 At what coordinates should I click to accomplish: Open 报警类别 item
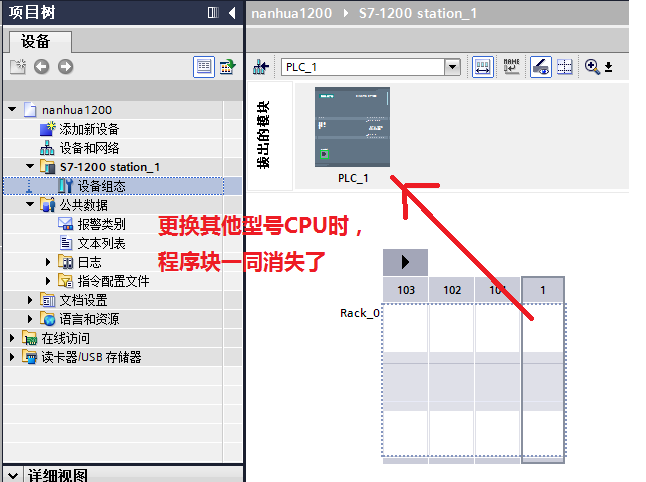point(101,224)
